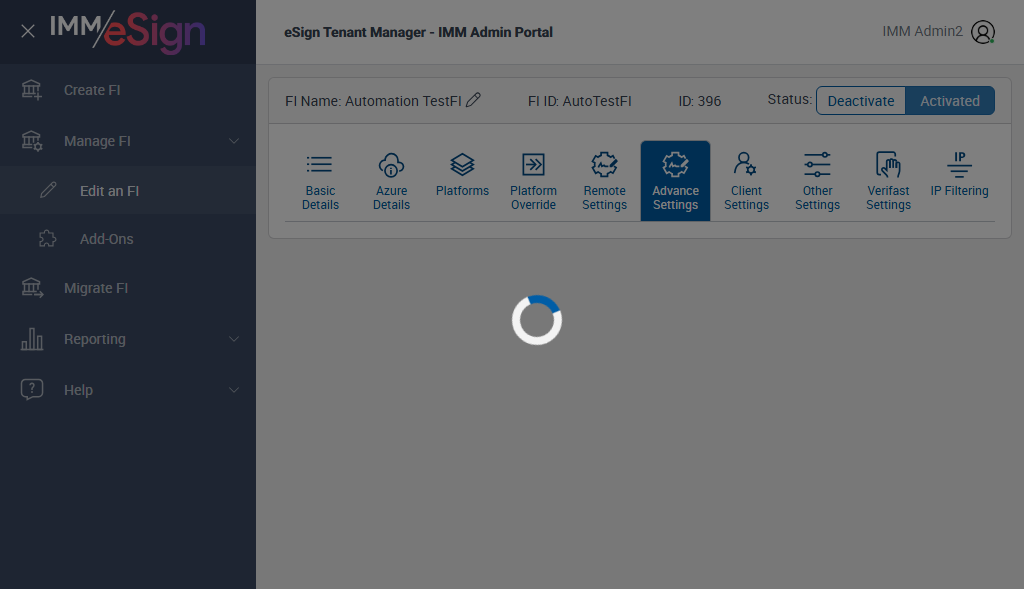The width and height of the screenshot is (1024, 589).
Task: Click the Basic Details list icon
Action: [319, 164]
